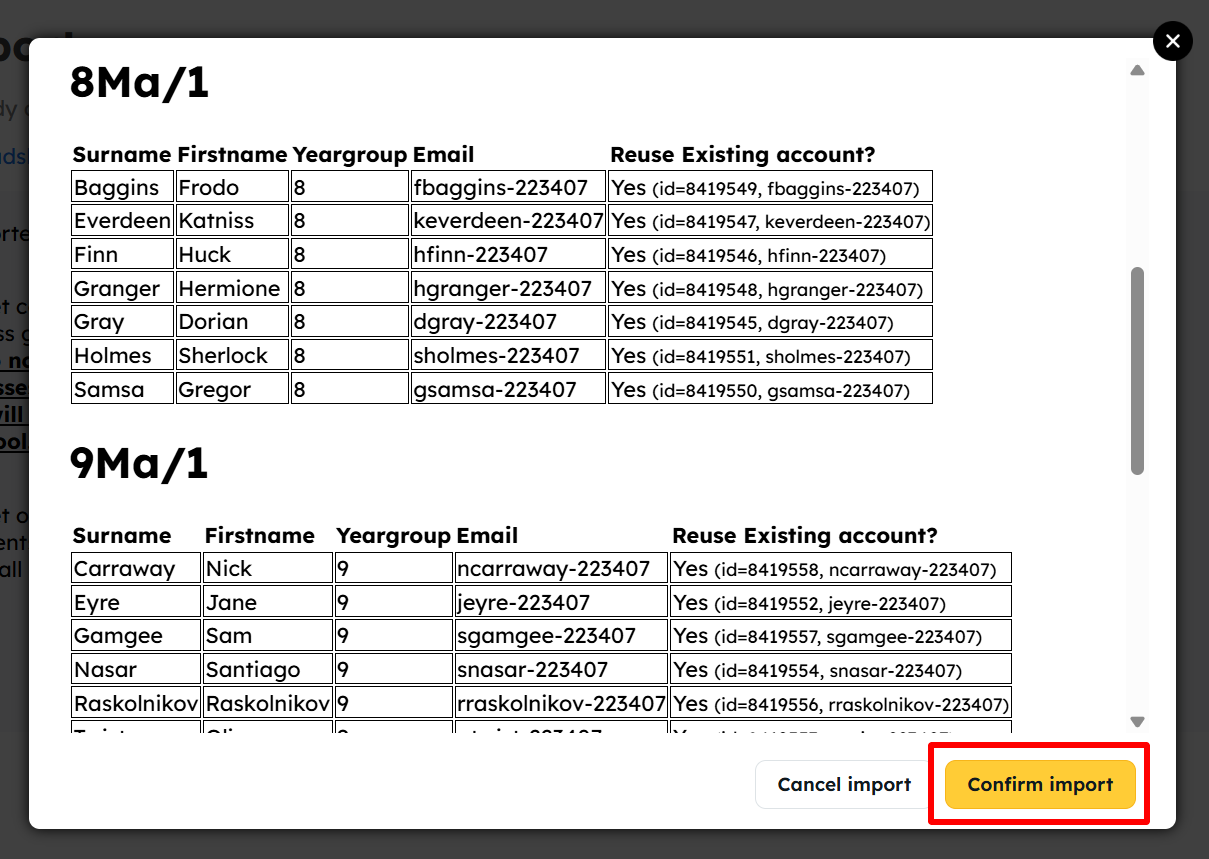Click the scroll up arrow of the dialog
1209x859 pixels.
1137,70
